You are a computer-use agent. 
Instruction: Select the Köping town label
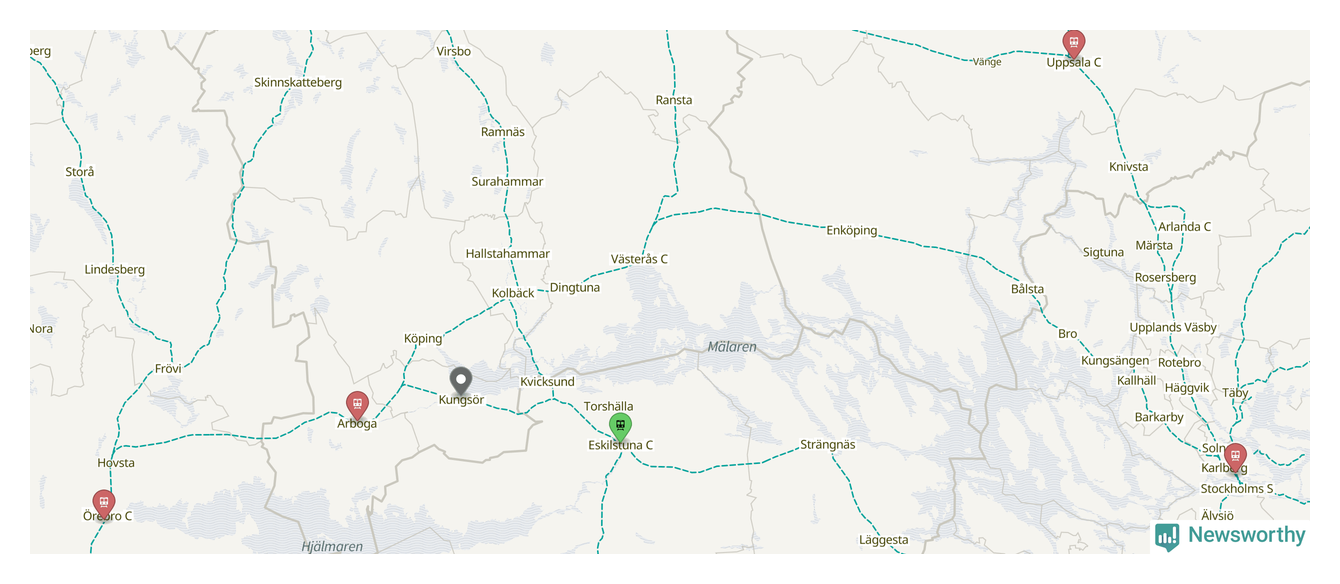click(x=423, y=338)
